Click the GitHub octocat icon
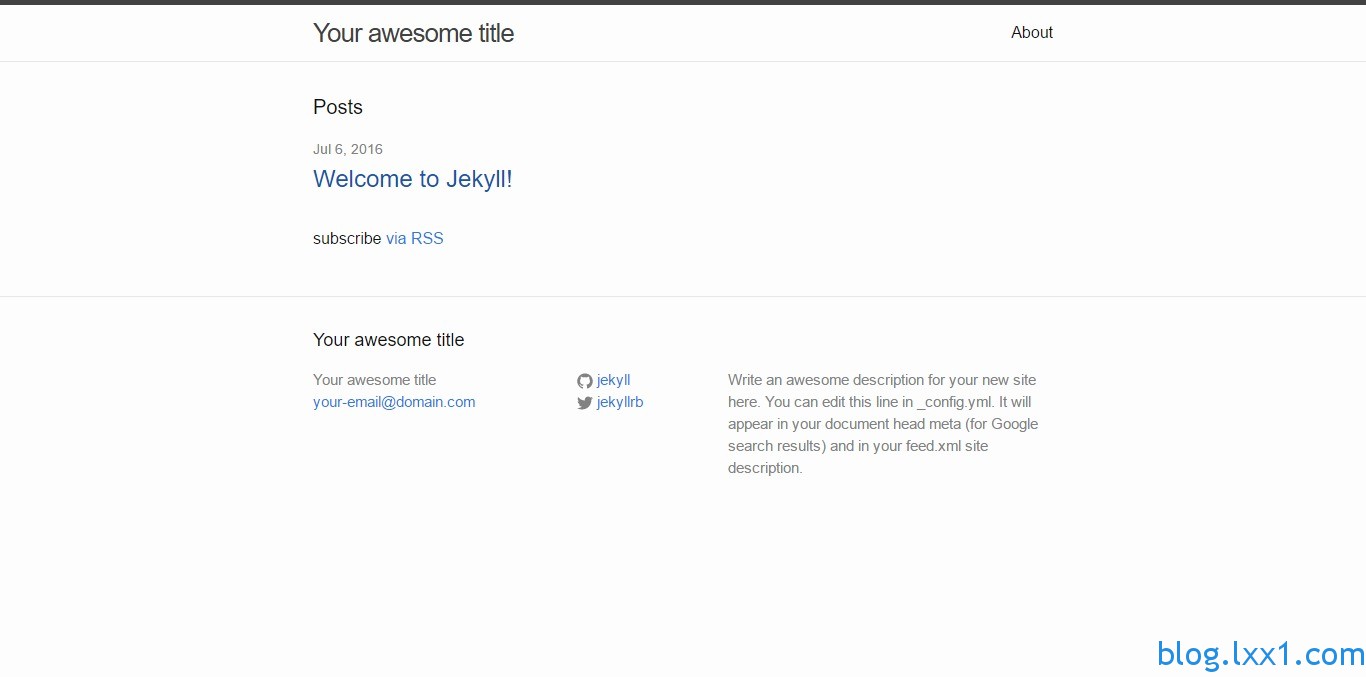This screenshot has width=1366, height=677. [x=585, y=381]
